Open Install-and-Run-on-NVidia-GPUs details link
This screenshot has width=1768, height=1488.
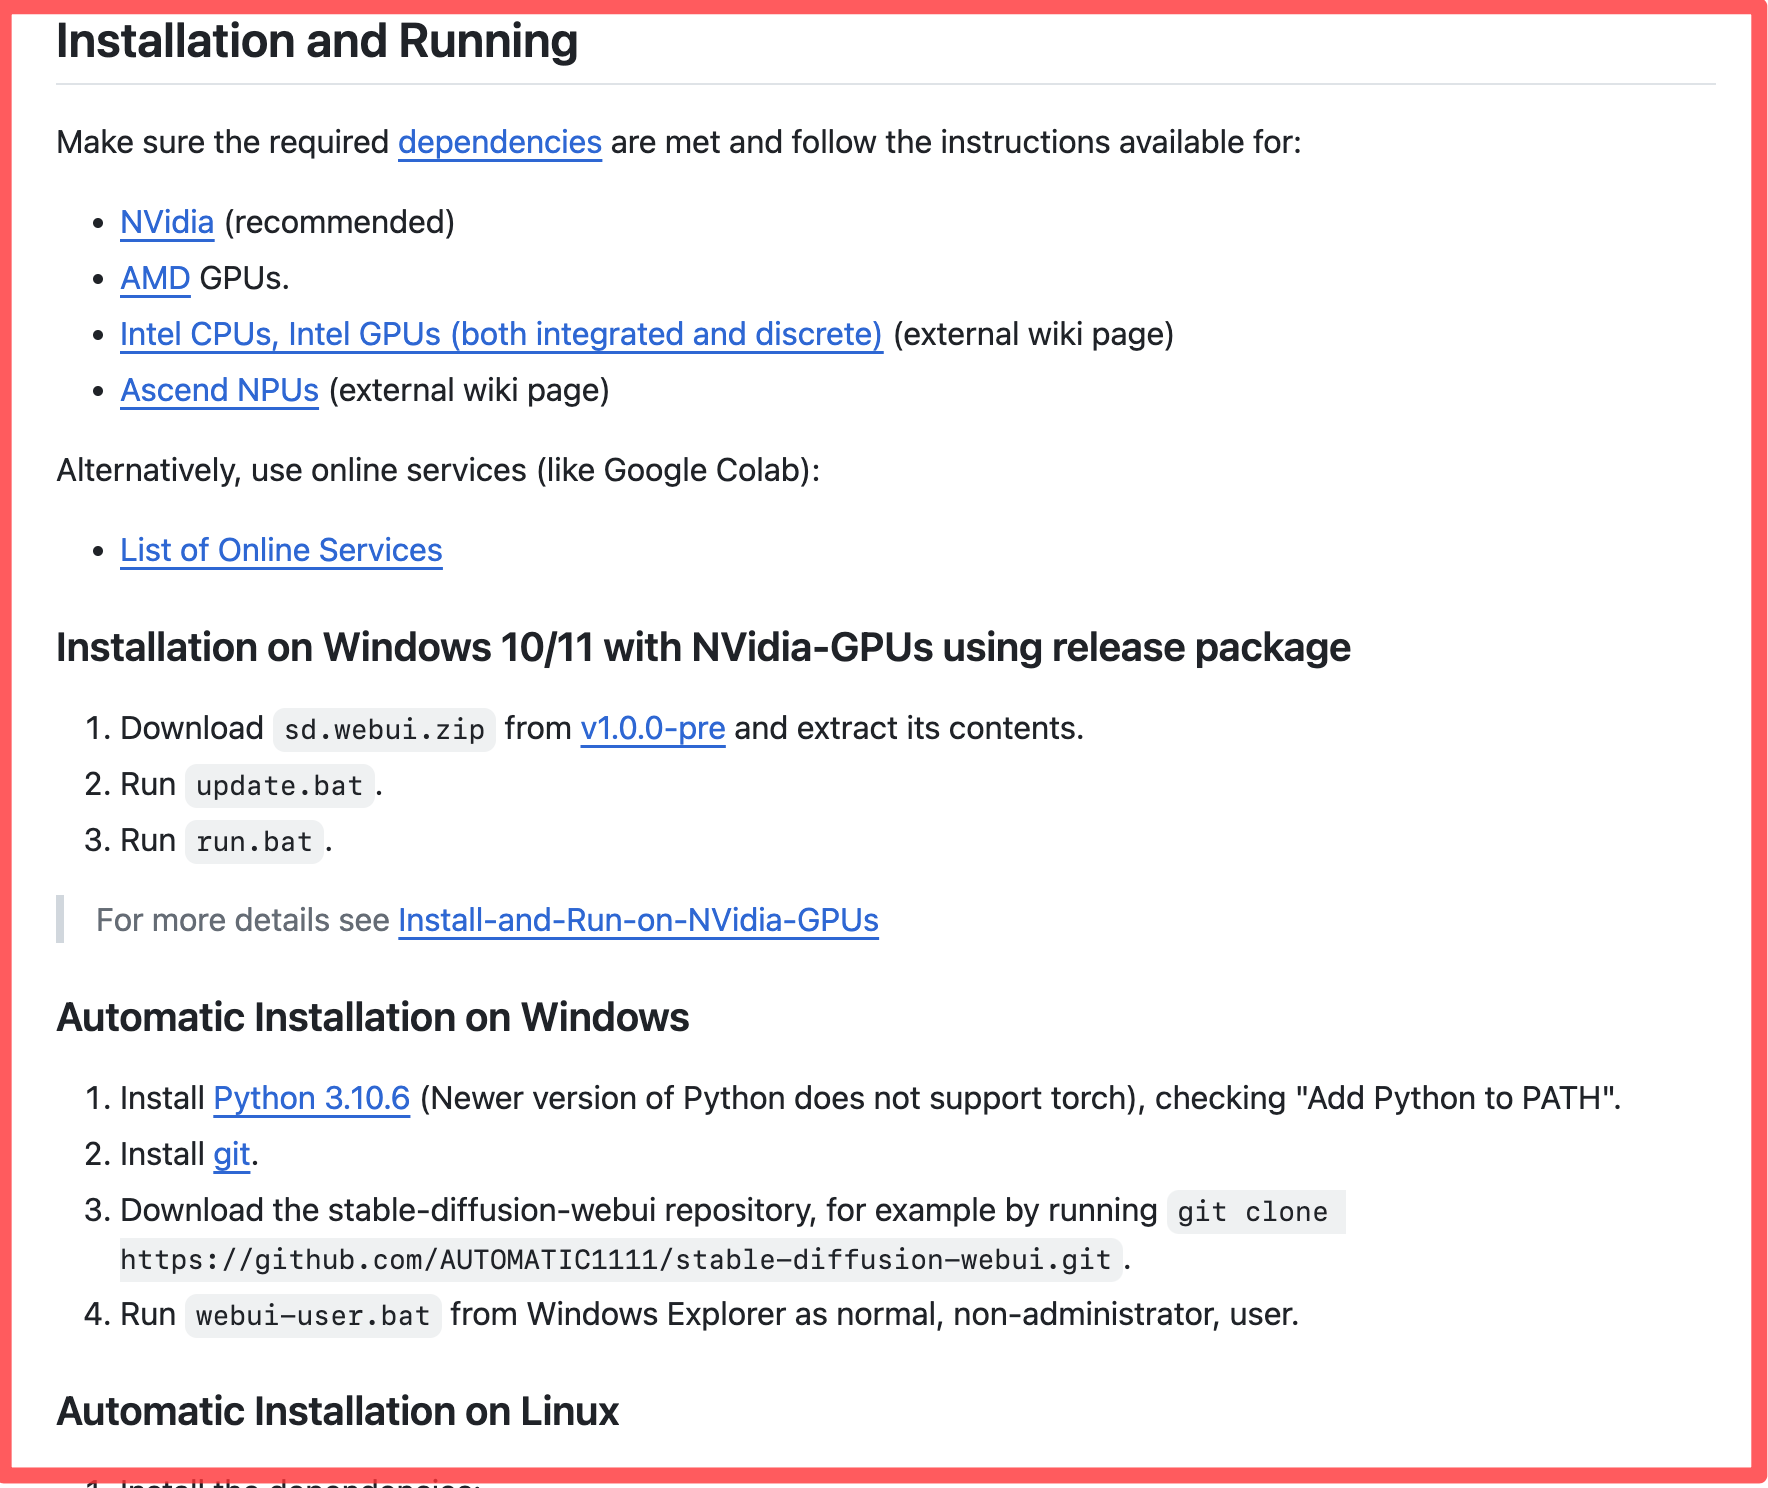pyautogui.click(x=638, y=920)
